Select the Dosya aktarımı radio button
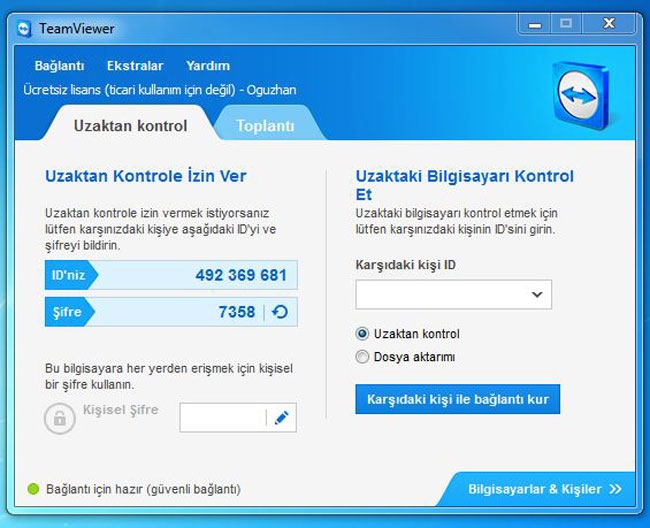 [362, 357]
